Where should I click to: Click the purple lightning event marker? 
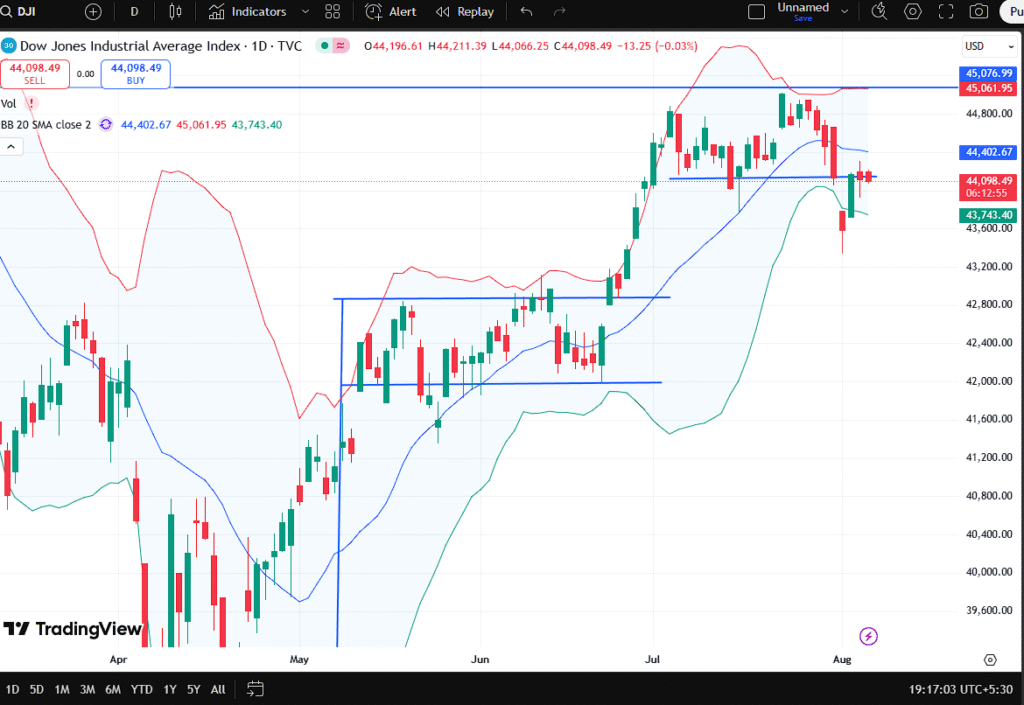[x=868, y=636]
